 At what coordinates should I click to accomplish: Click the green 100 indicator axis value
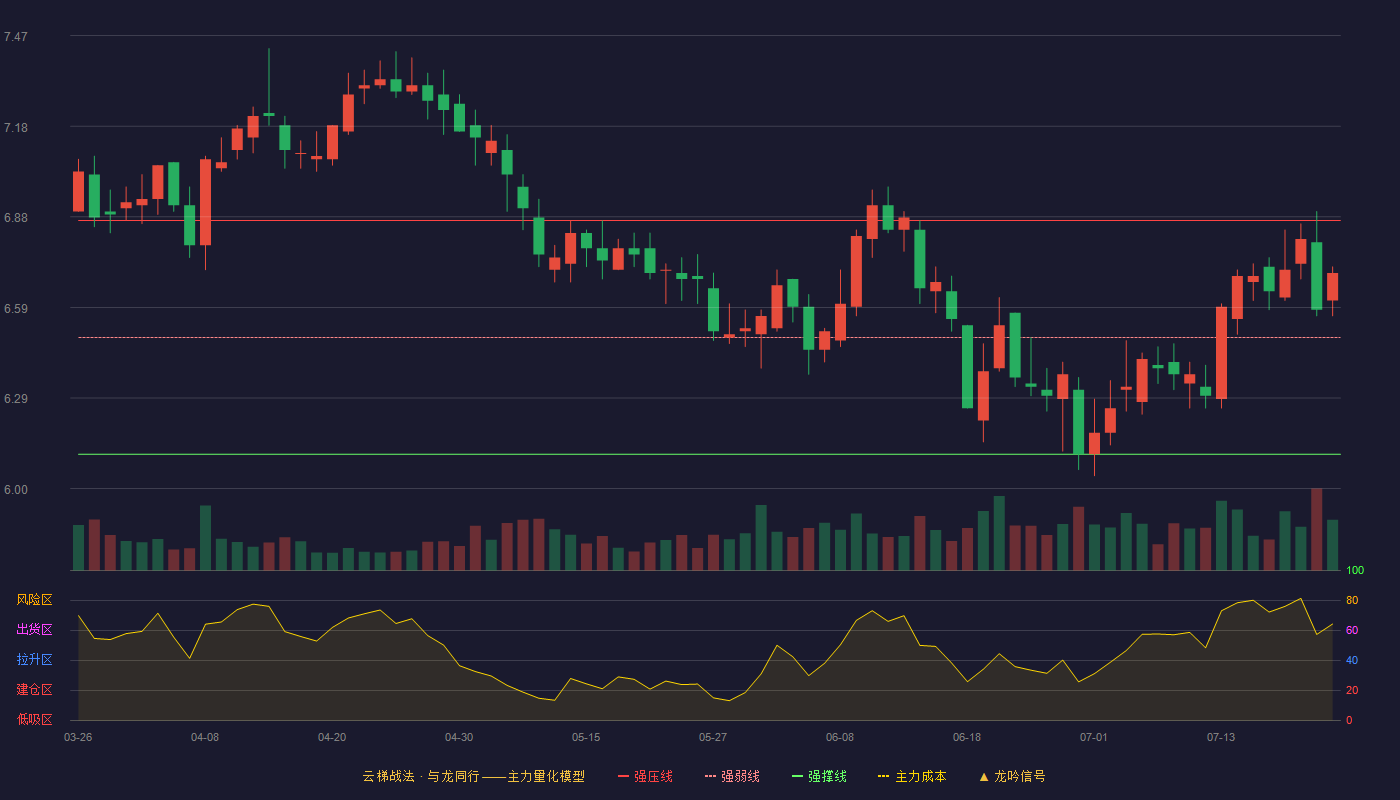(x=1355, y=571)
